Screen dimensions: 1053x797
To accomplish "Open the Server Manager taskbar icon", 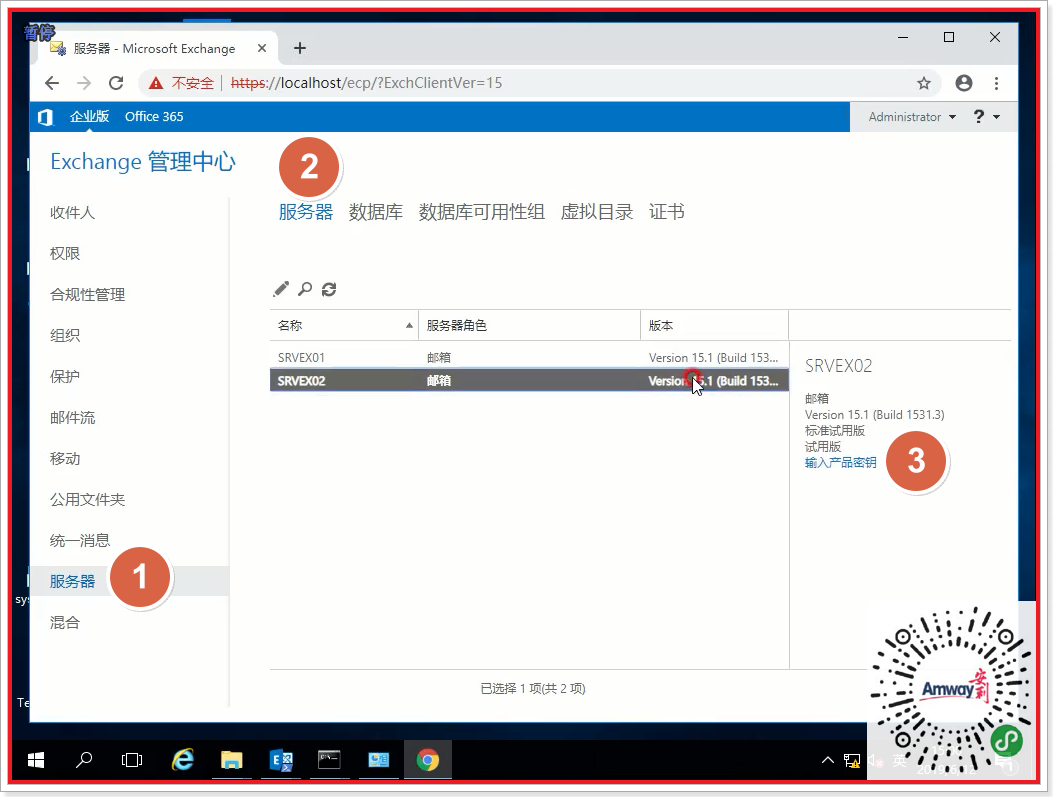I will pos(379,760).
